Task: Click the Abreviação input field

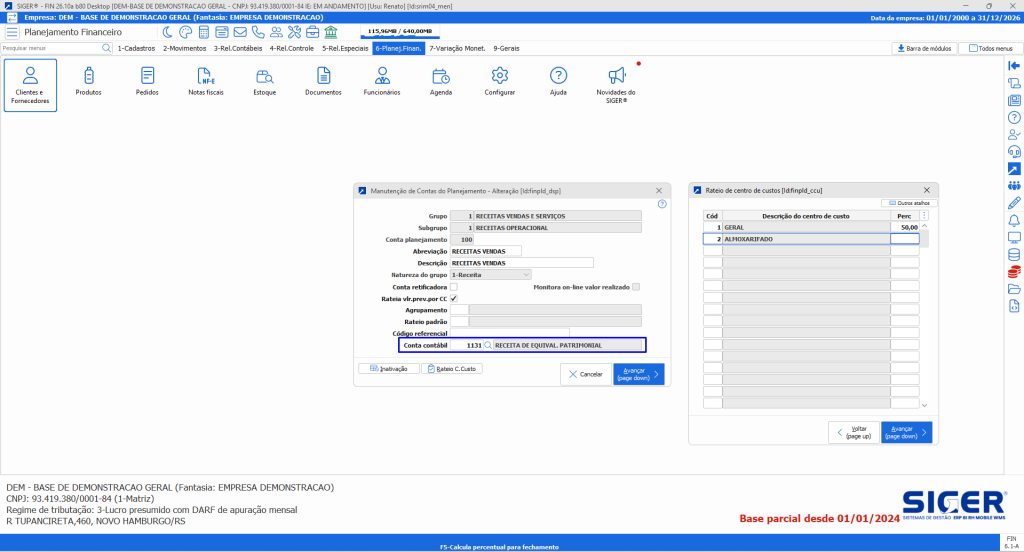Action: tap(485, 252)
